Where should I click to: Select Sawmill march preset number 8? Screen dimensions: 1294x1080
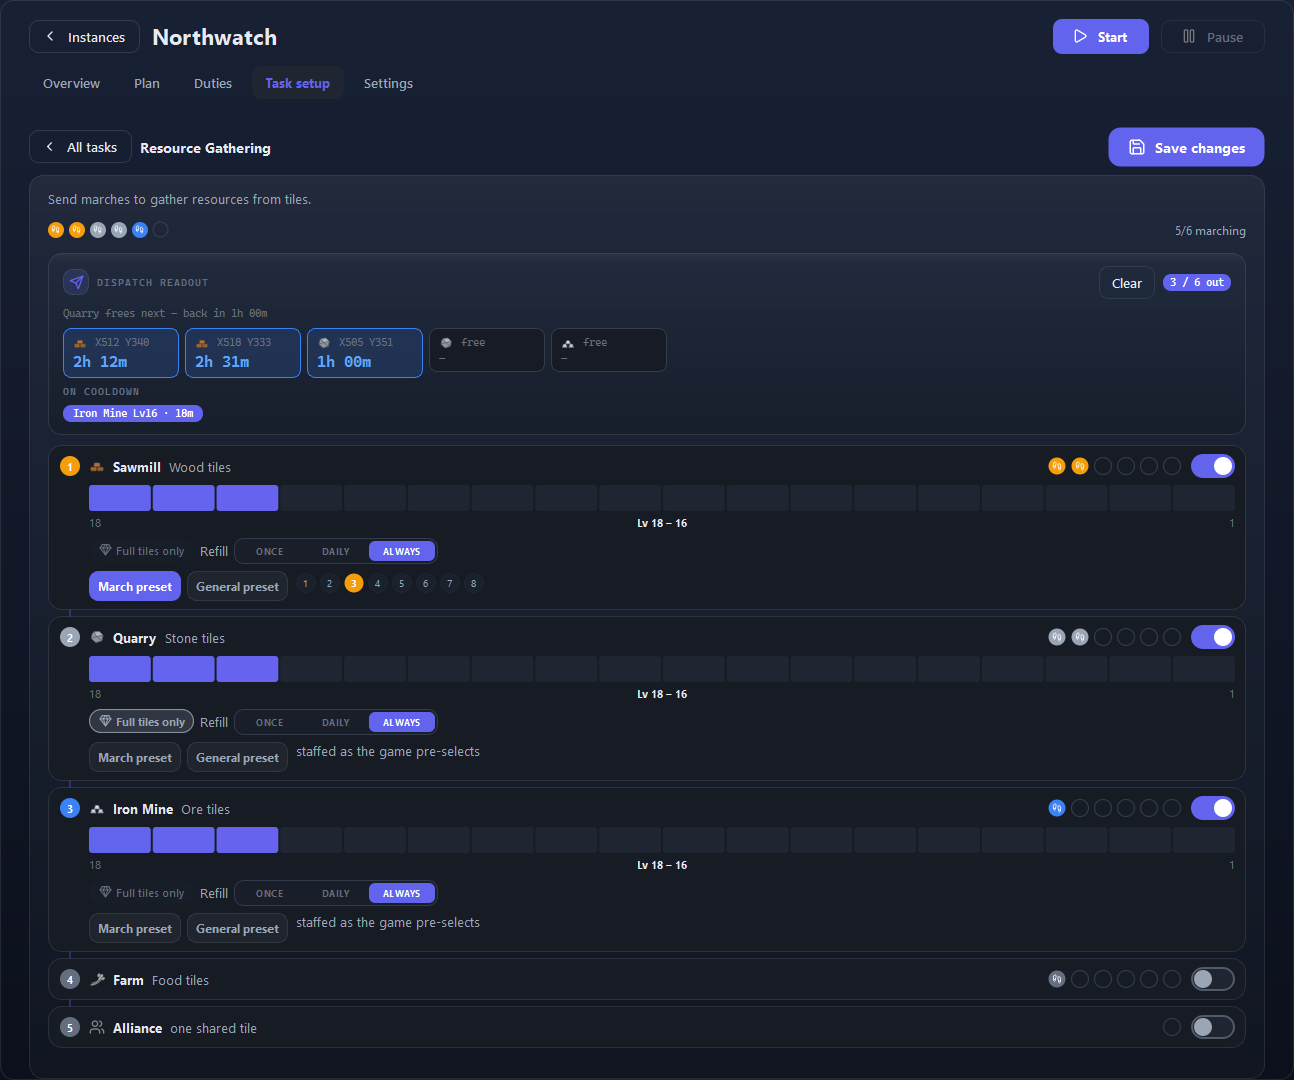tap(474, 583)
